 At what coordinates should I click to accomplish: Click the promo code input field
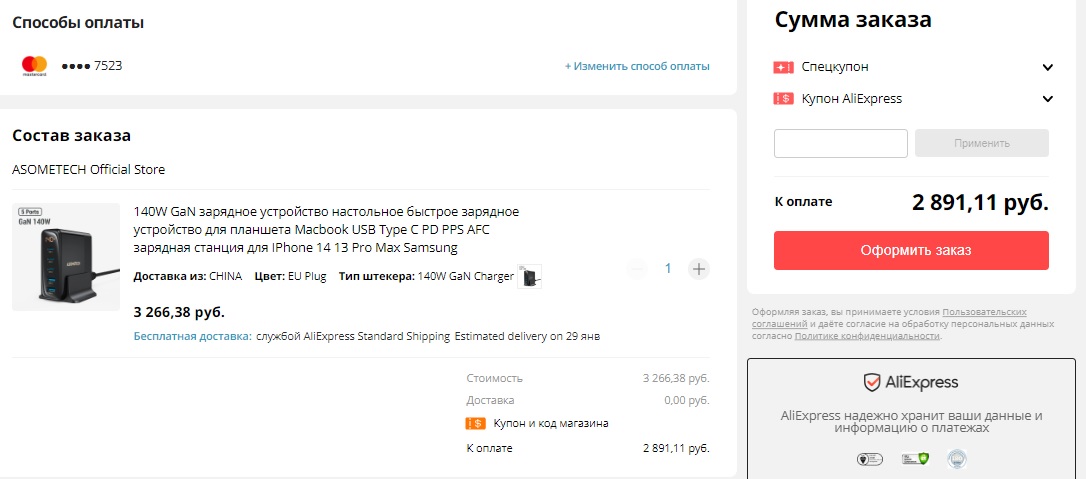[840, 143]
